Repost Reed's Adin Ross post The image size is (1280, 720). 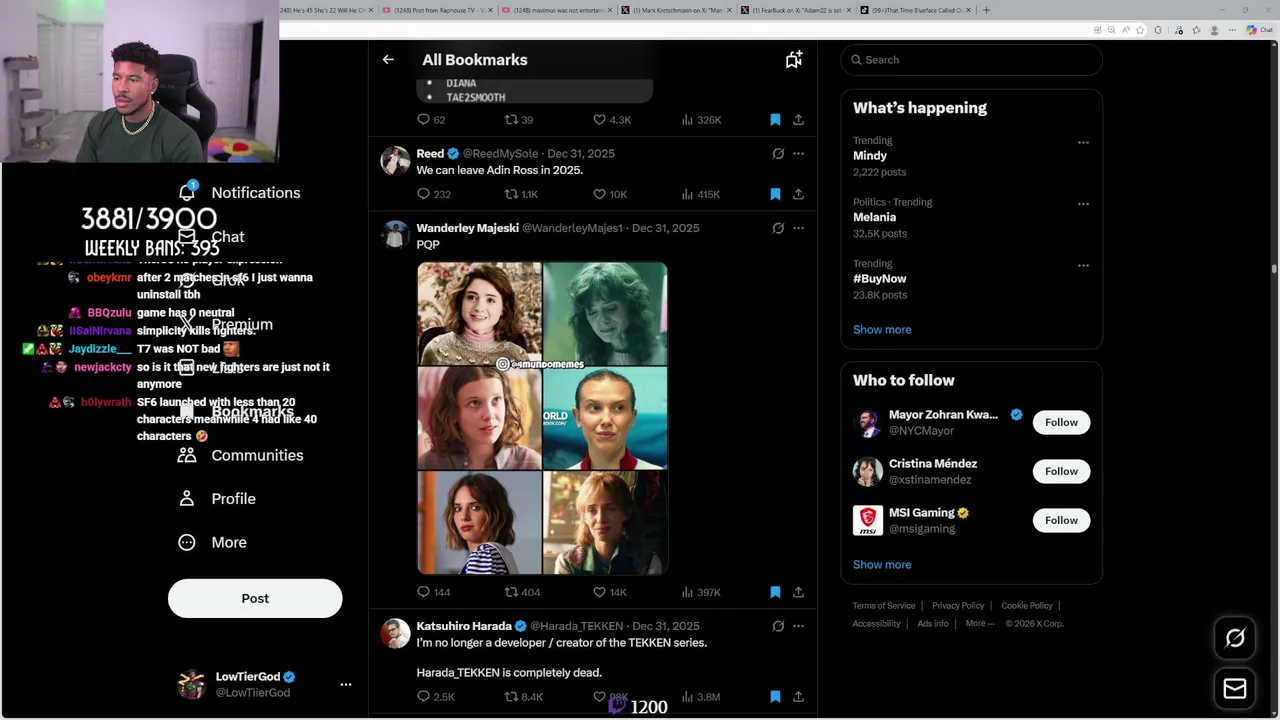[511, 194]
